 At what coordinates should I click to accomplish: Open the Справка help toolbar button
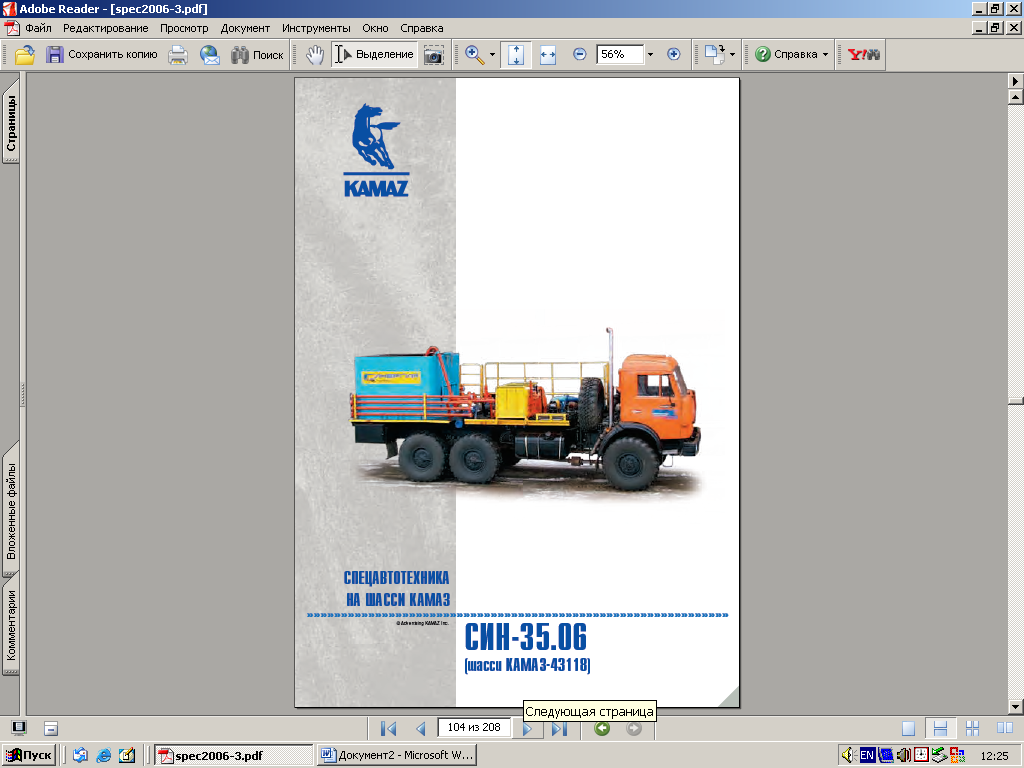point(786,55)
